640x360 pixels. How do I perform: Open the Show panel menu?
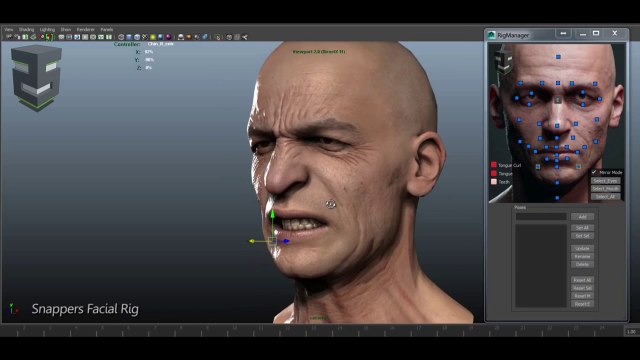coord(66,29)
